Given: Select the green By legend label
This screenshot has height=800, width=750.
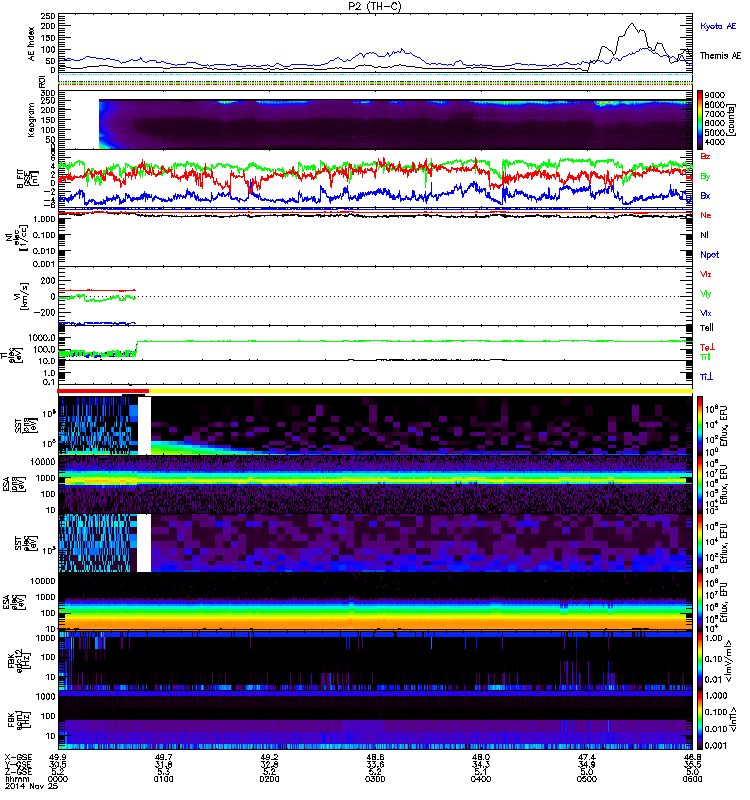Looking at the screenshot, I should (705, 177).
